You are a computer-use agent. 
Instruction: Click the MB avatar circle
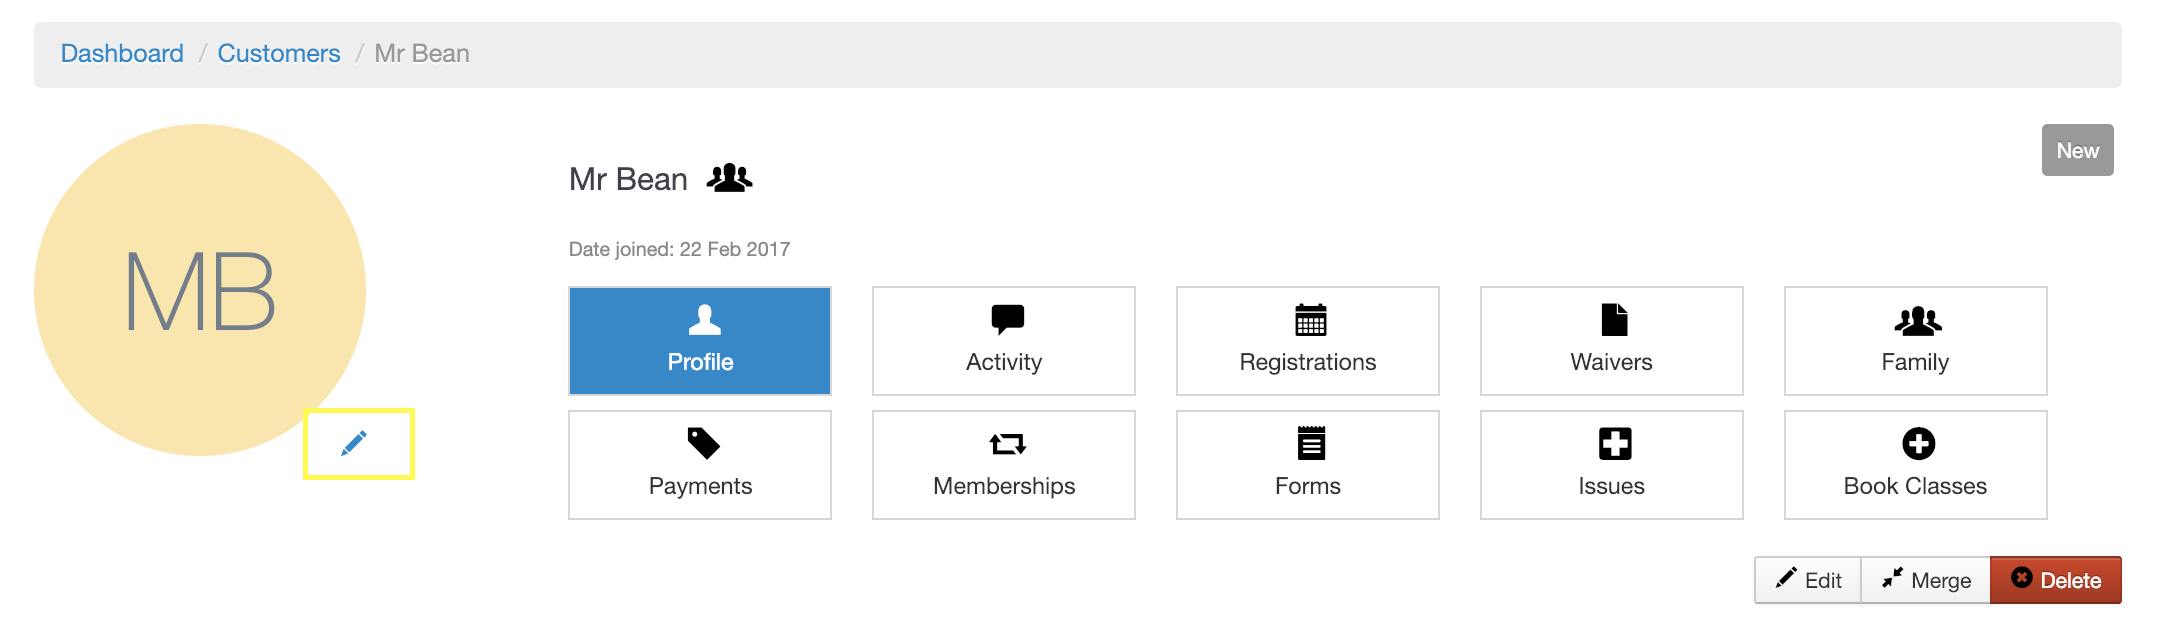click(x=200, y=290)
